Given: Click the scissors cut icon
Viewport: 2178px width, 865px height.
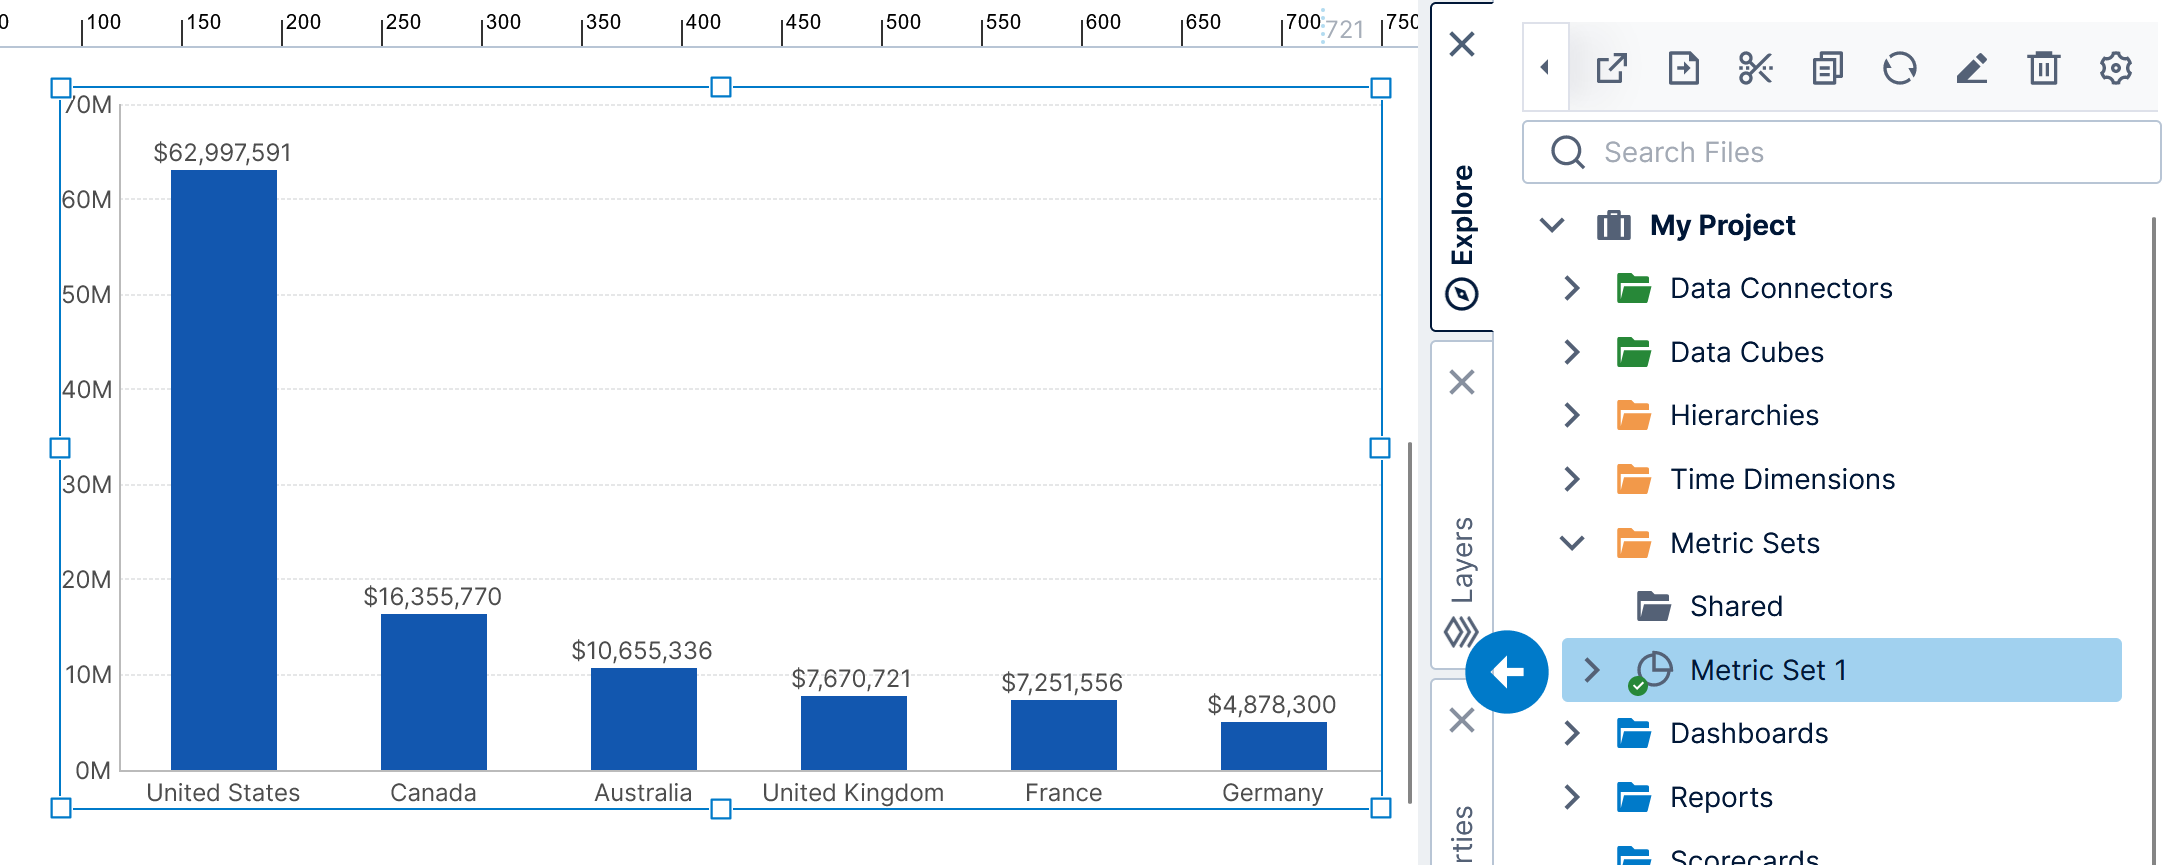Looking at the screenshot, I should coord(1755,69).
